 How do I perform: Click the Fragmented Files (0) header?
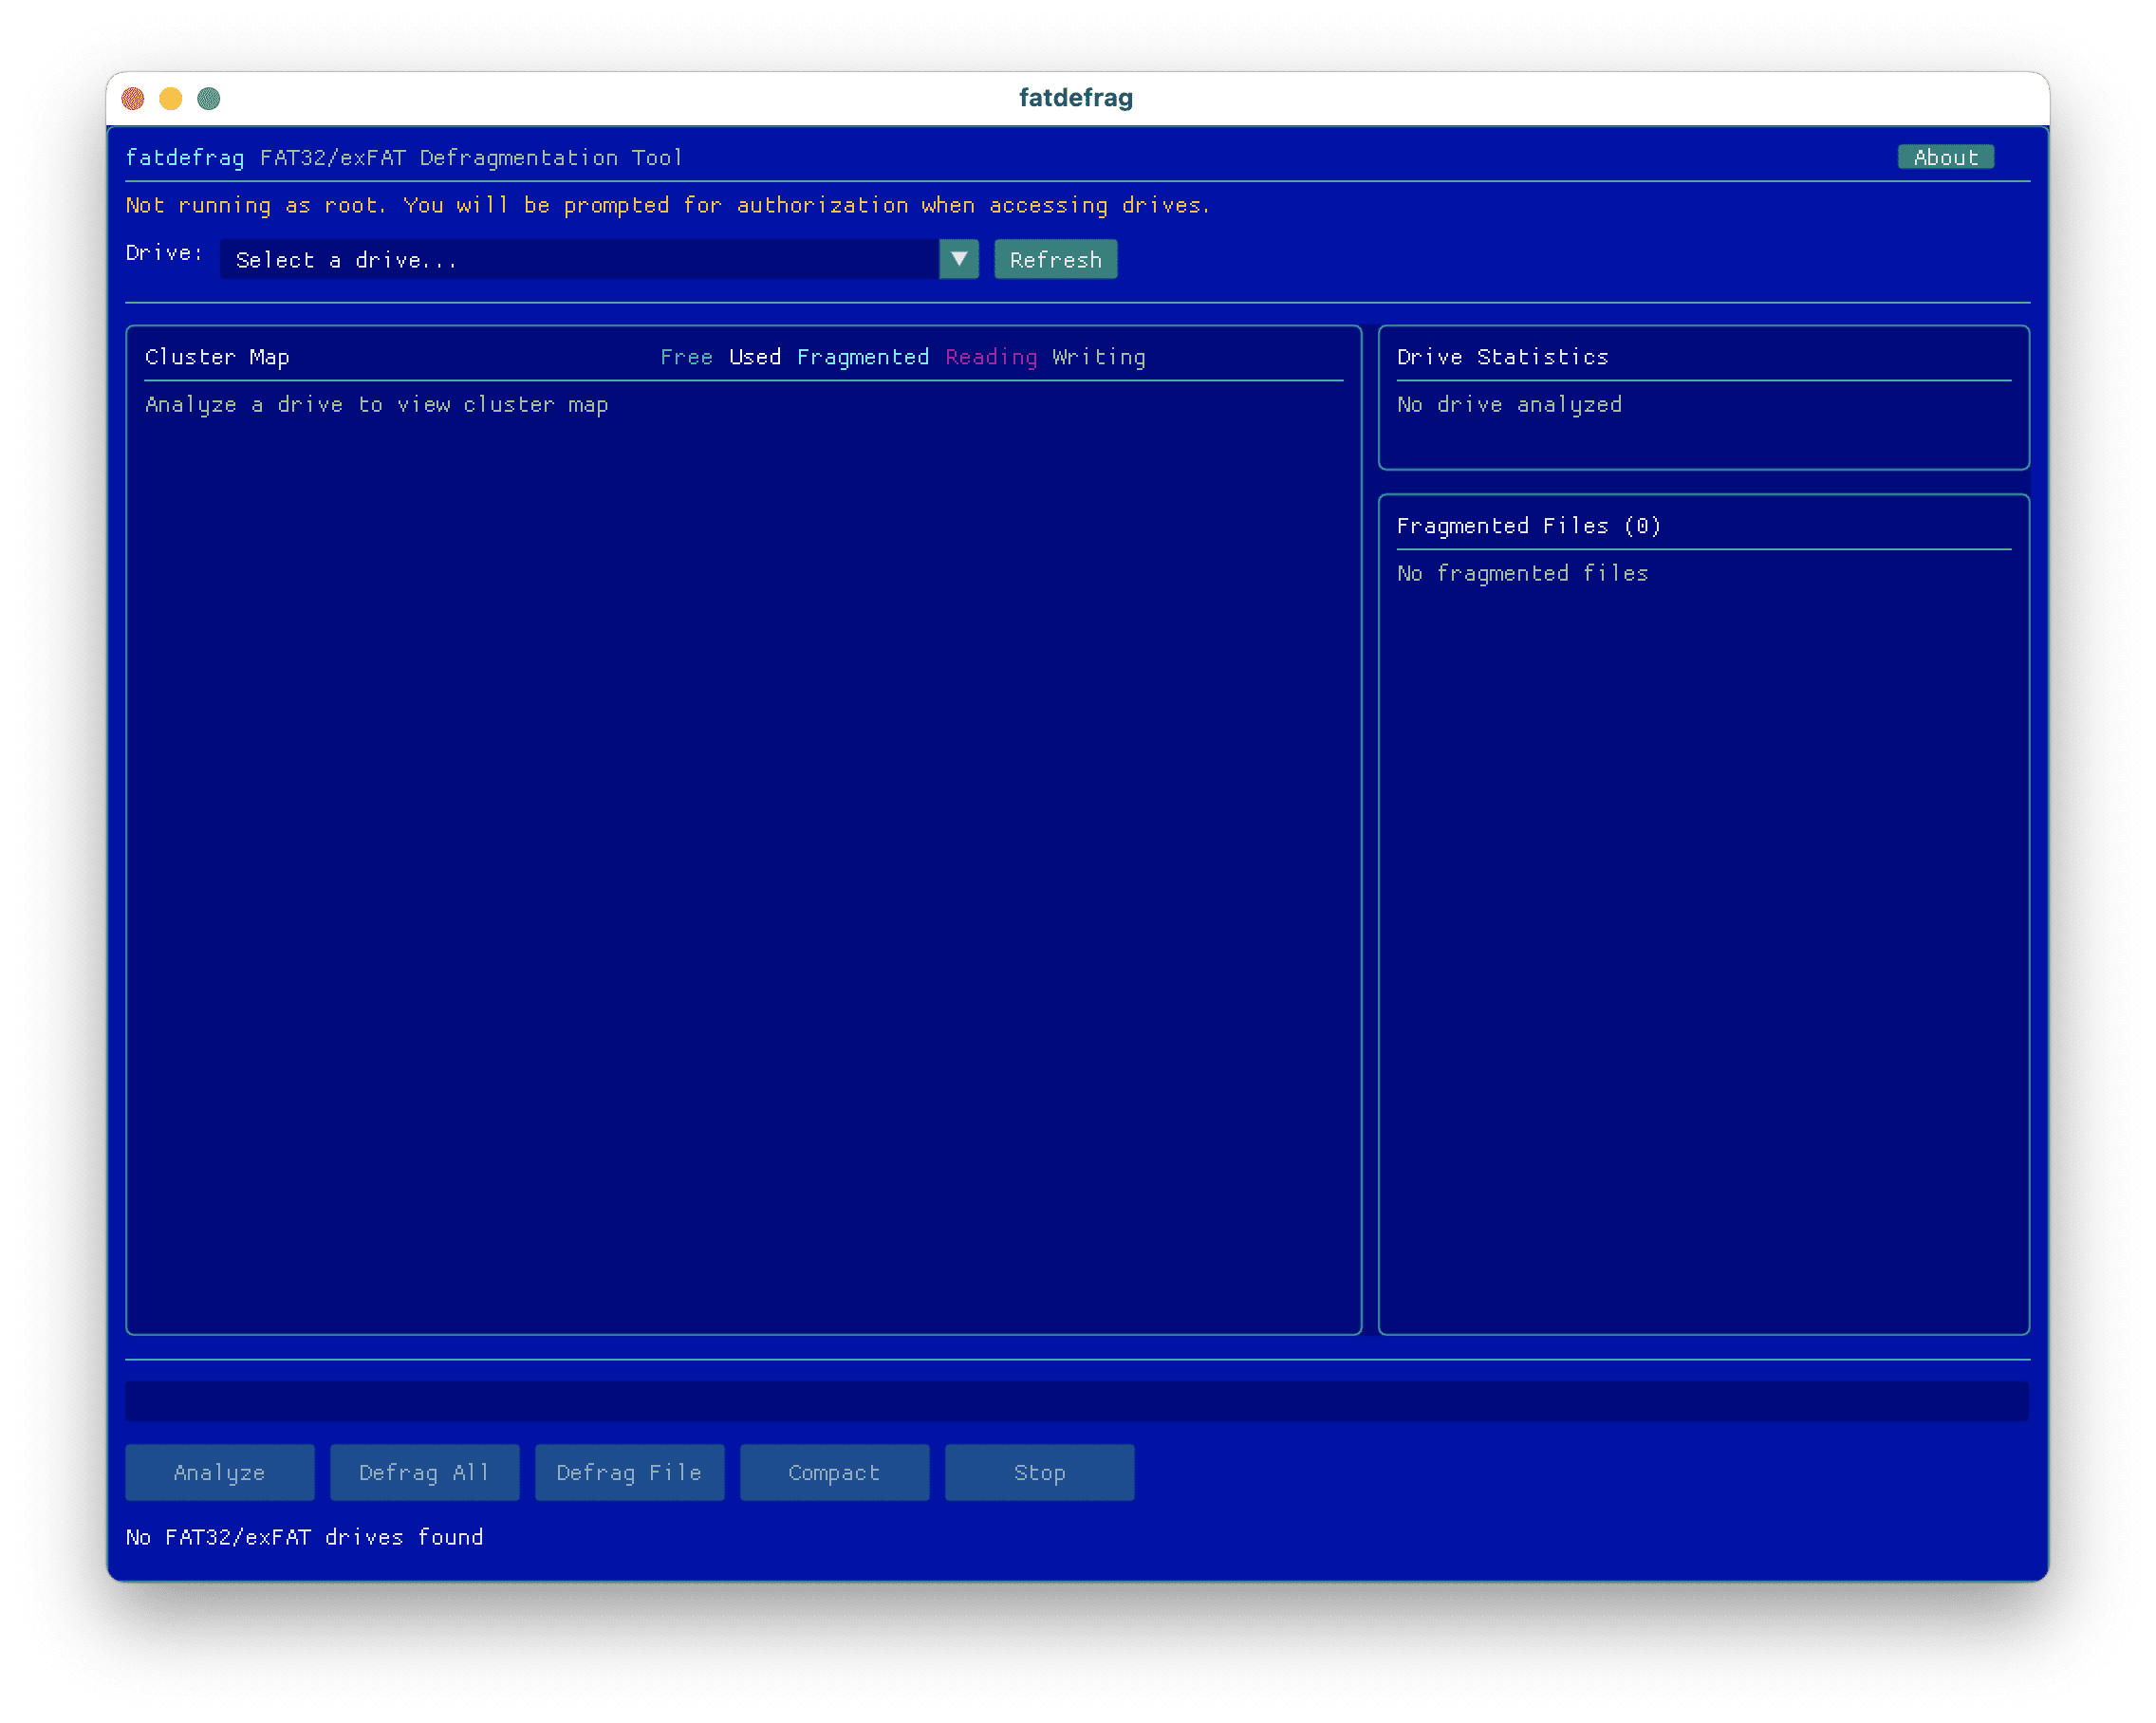point(1528,526)
